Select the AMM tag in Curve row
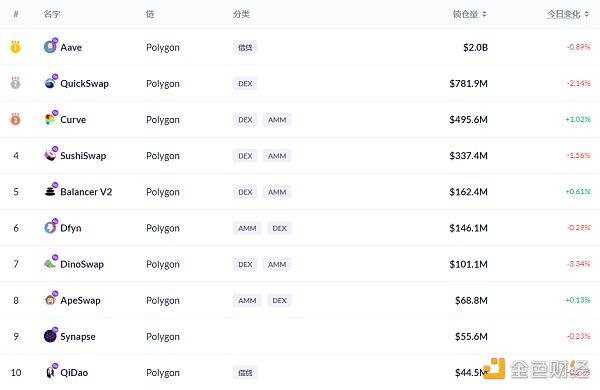 pyautogui.click(x=277, y=120)
